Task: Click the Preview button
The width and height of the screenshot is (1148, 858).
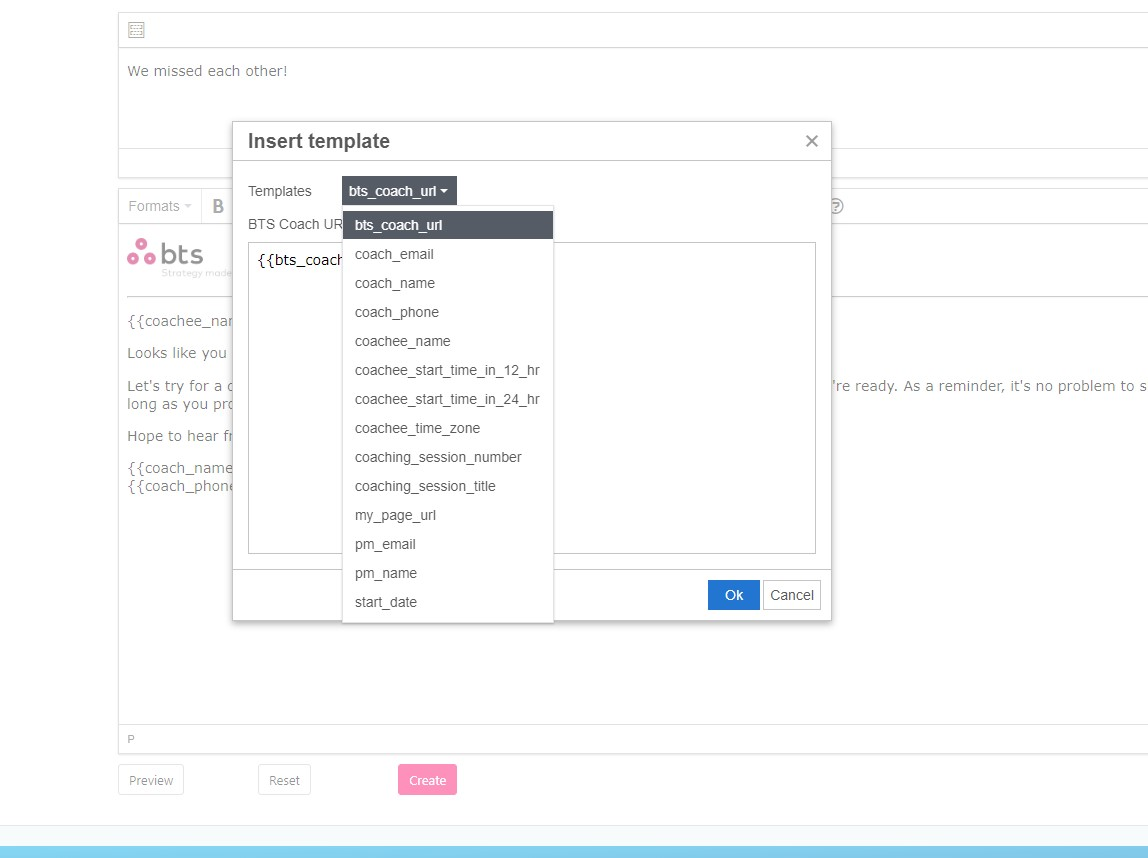Action: pyautogui.click(x=151, y=780)
